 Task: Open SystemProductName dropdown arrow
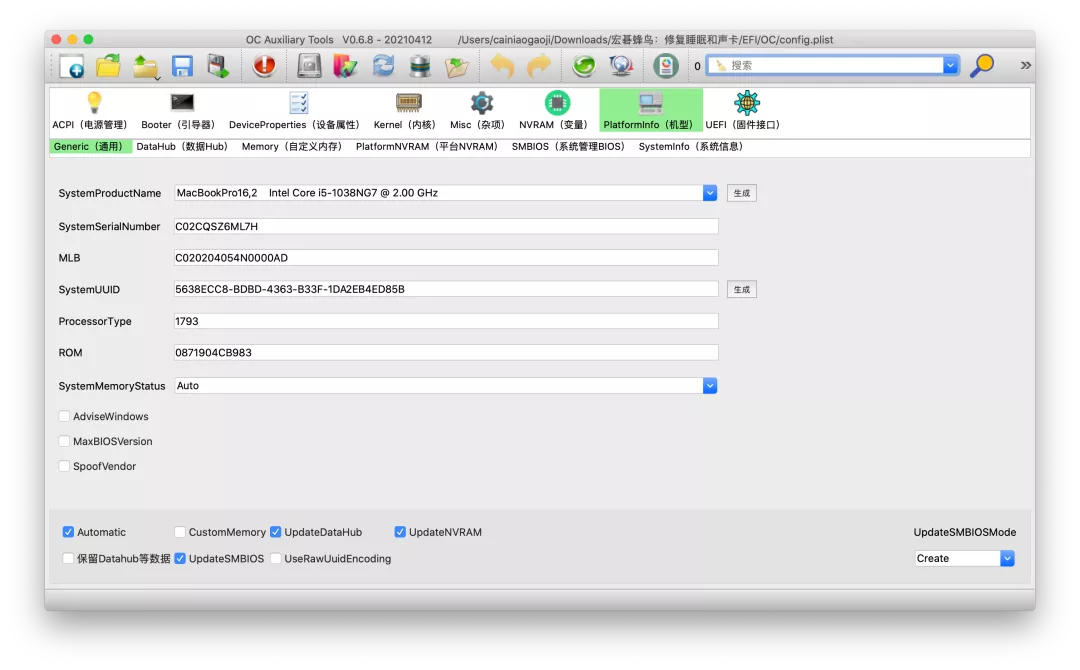click(x=709, y=193)
